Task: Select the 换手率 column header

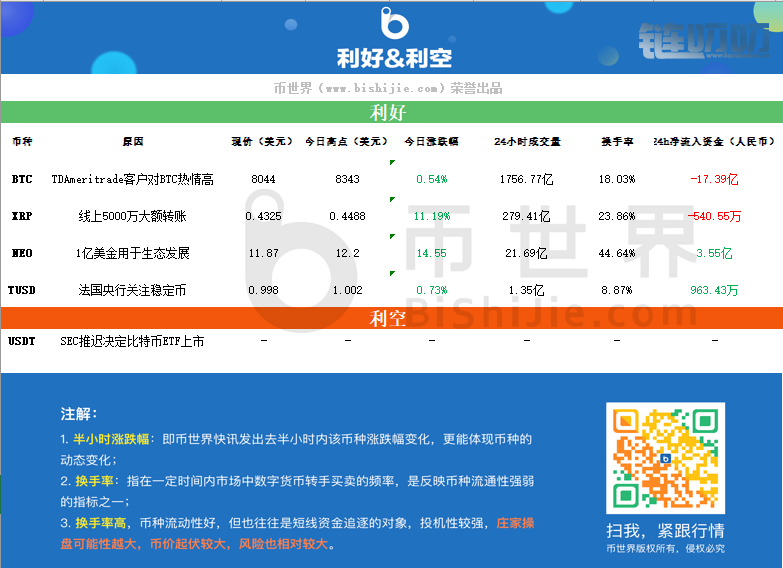Action: click(x=617, y=141)
